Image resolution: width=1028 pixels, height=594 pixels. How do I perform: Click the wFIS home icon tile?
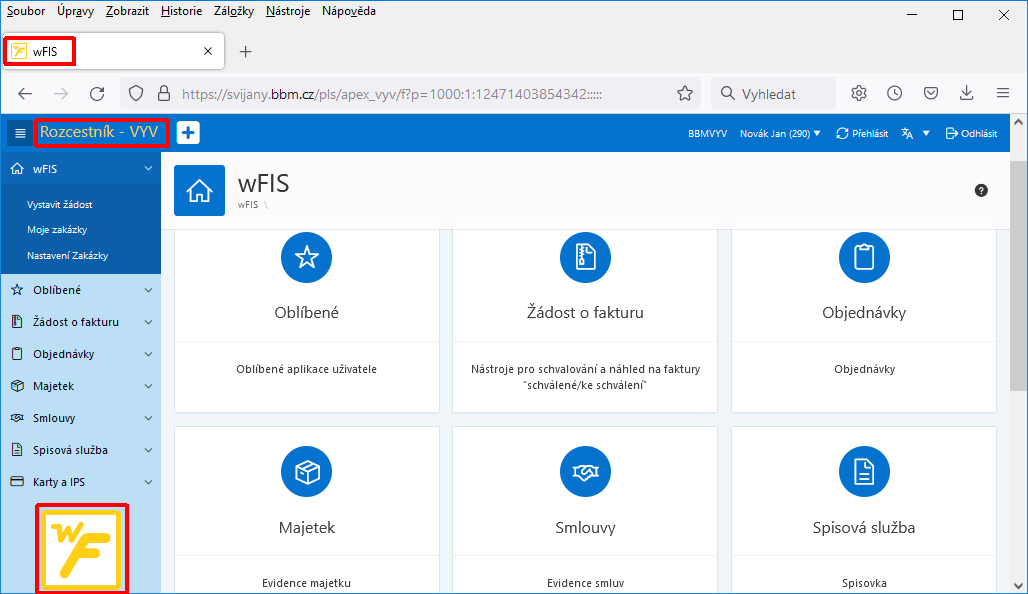click(x=199, y=190)
